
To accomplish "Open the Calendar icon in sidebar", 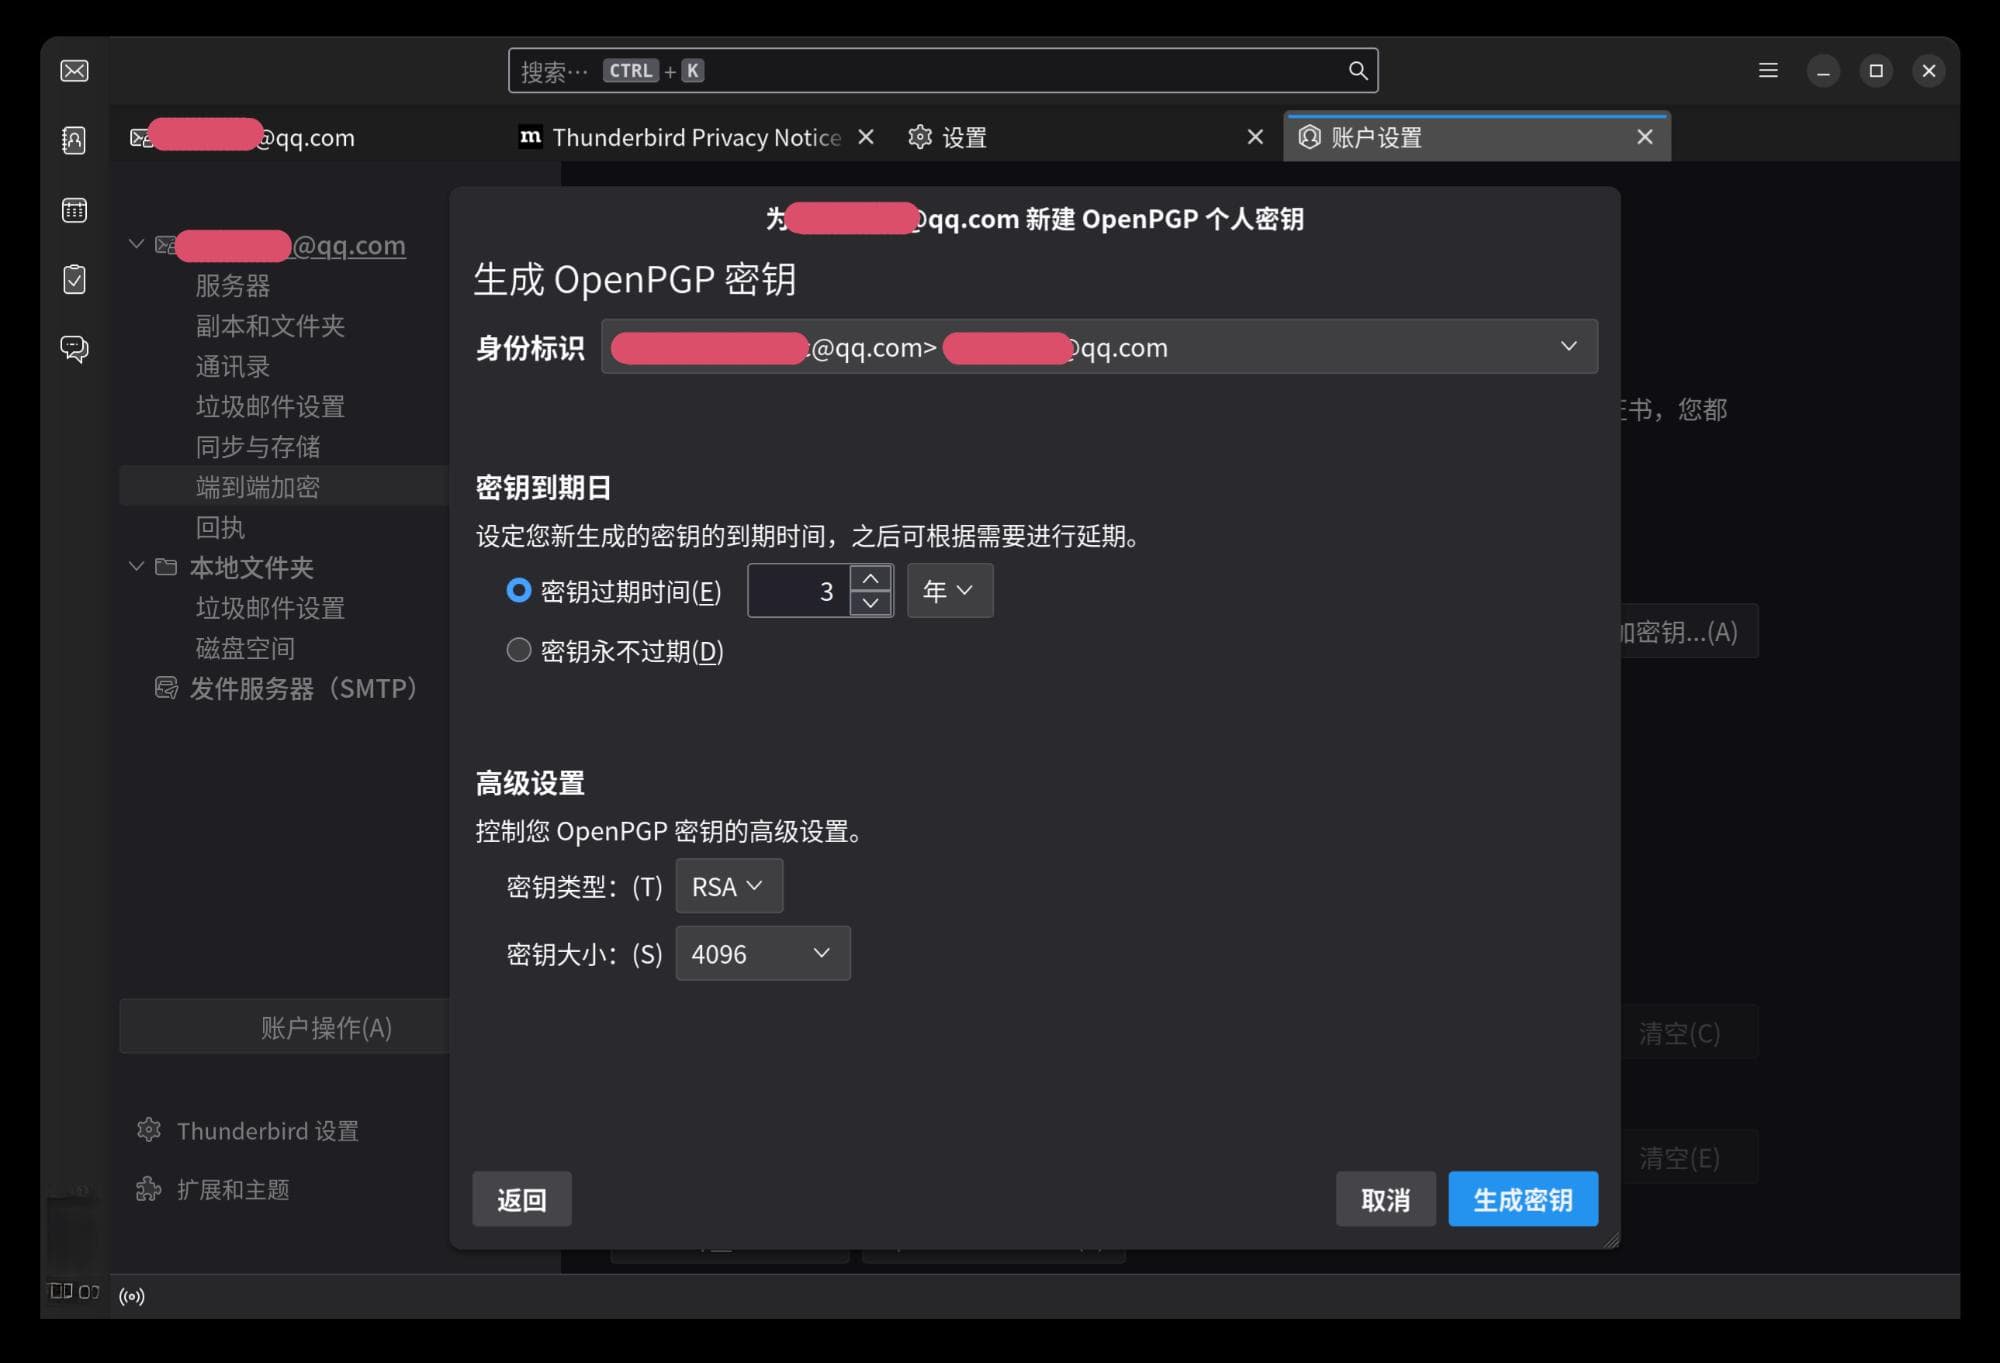I will (74, 210).
